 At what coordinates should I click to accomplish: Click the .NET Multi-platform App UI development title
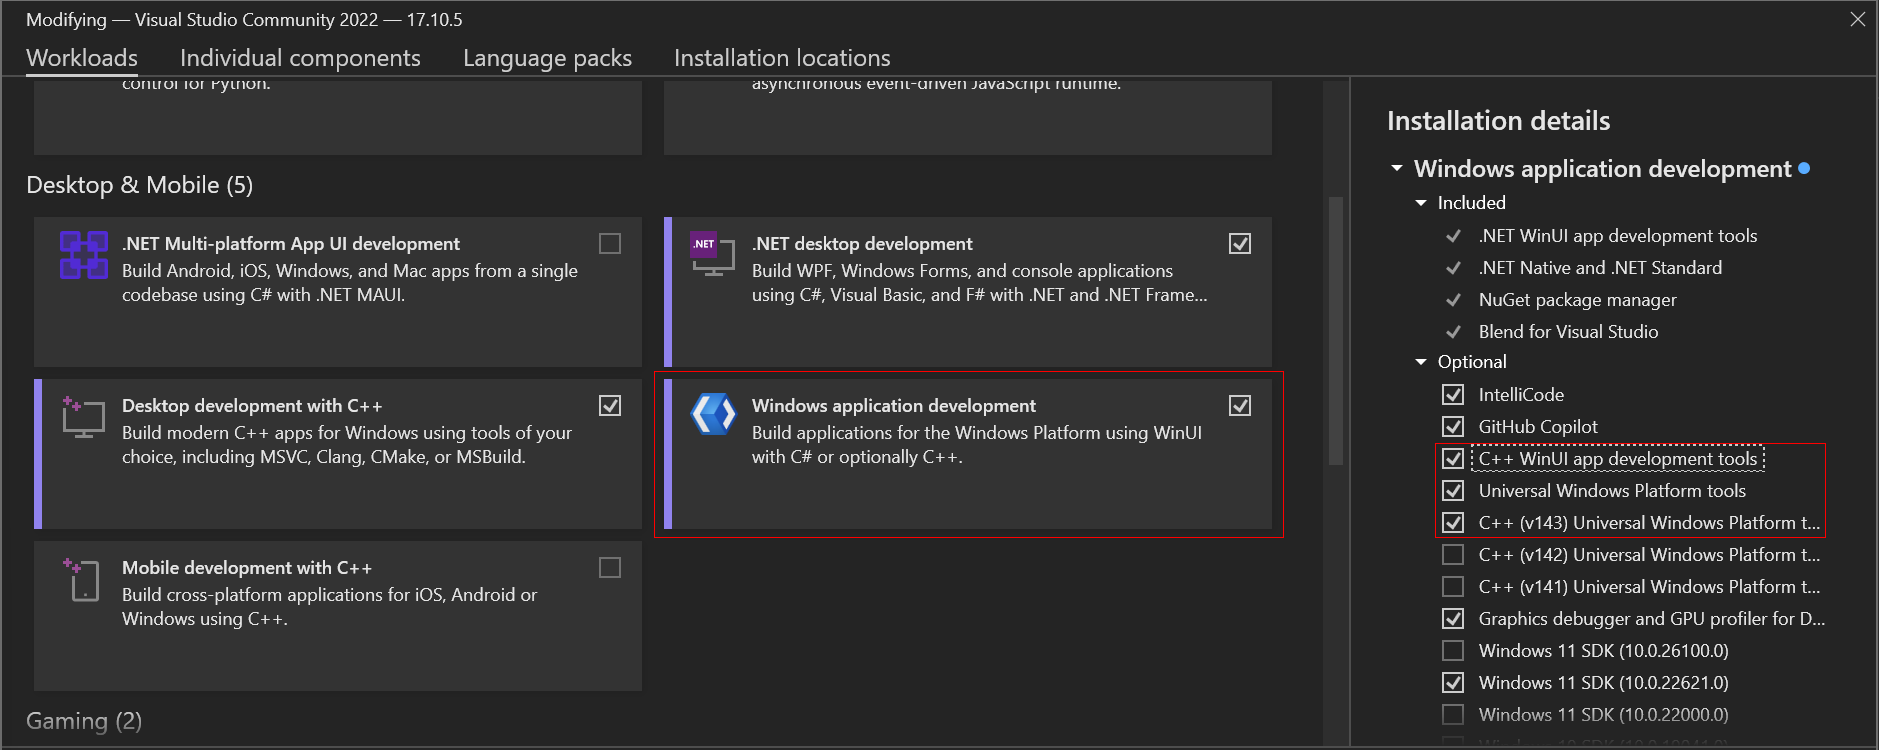291,244
